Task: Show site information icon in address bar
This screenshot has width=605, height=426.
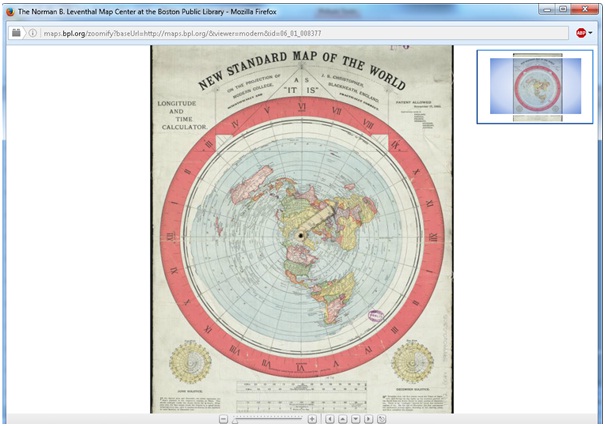Action: click(33, 33)
